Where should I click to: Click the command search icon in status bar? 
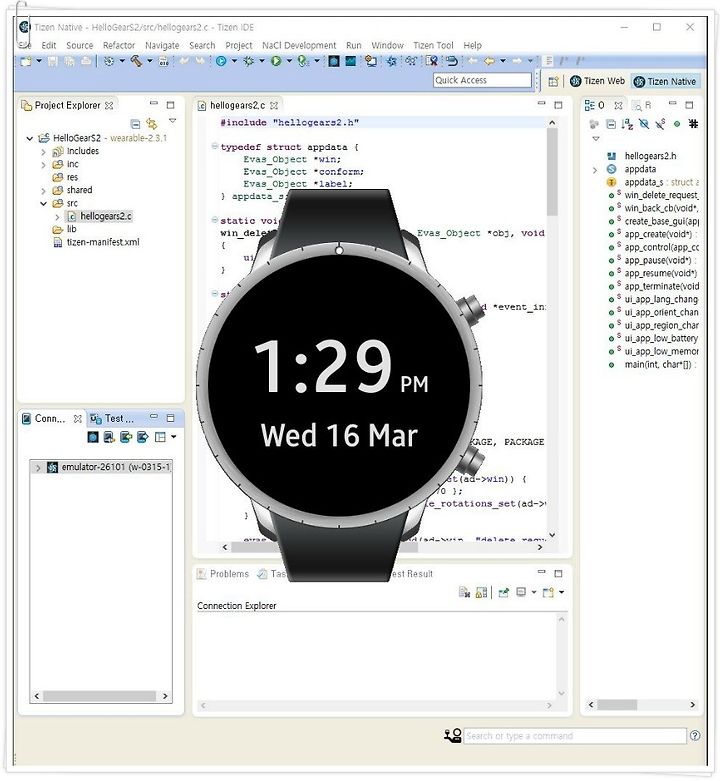point(453,736)
